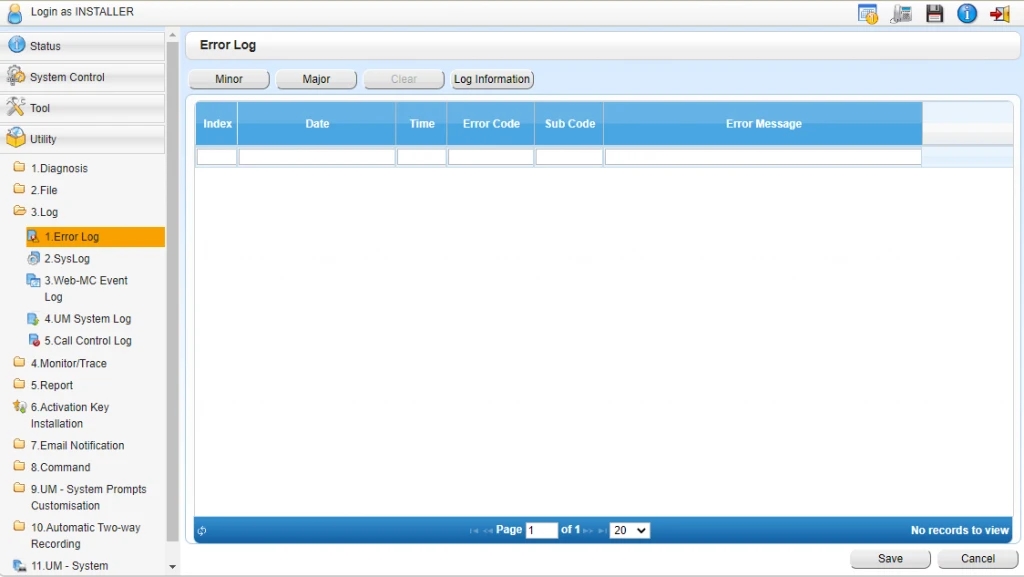Click the red logout icon at top right
The image size is (1024, 577).
[1000, 13]
